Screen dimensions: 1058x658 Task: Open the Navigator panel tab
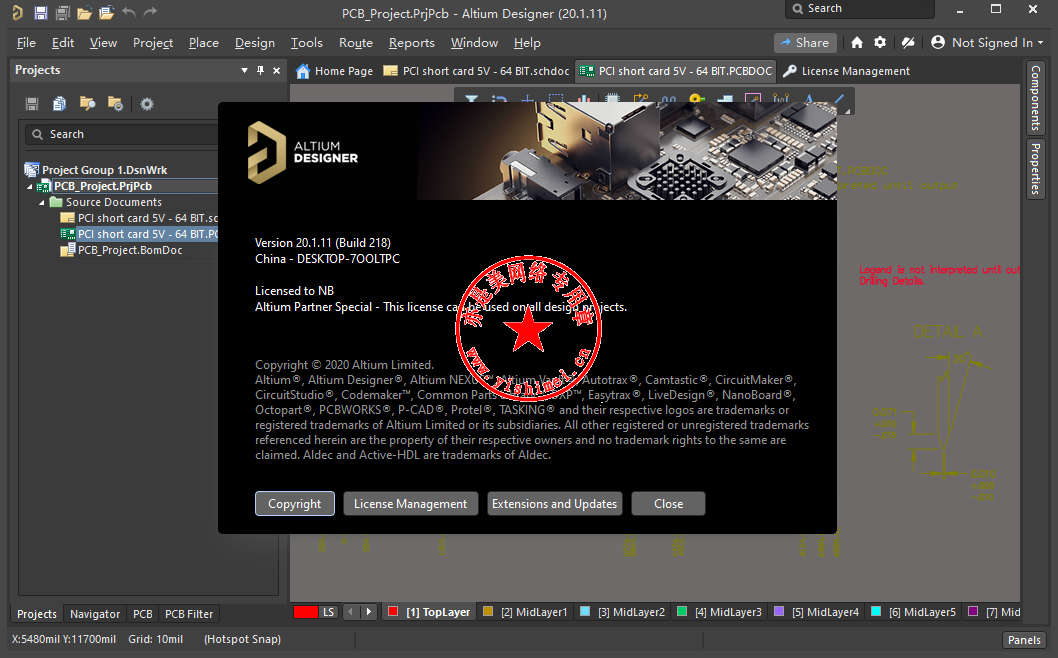pos(94,613)
